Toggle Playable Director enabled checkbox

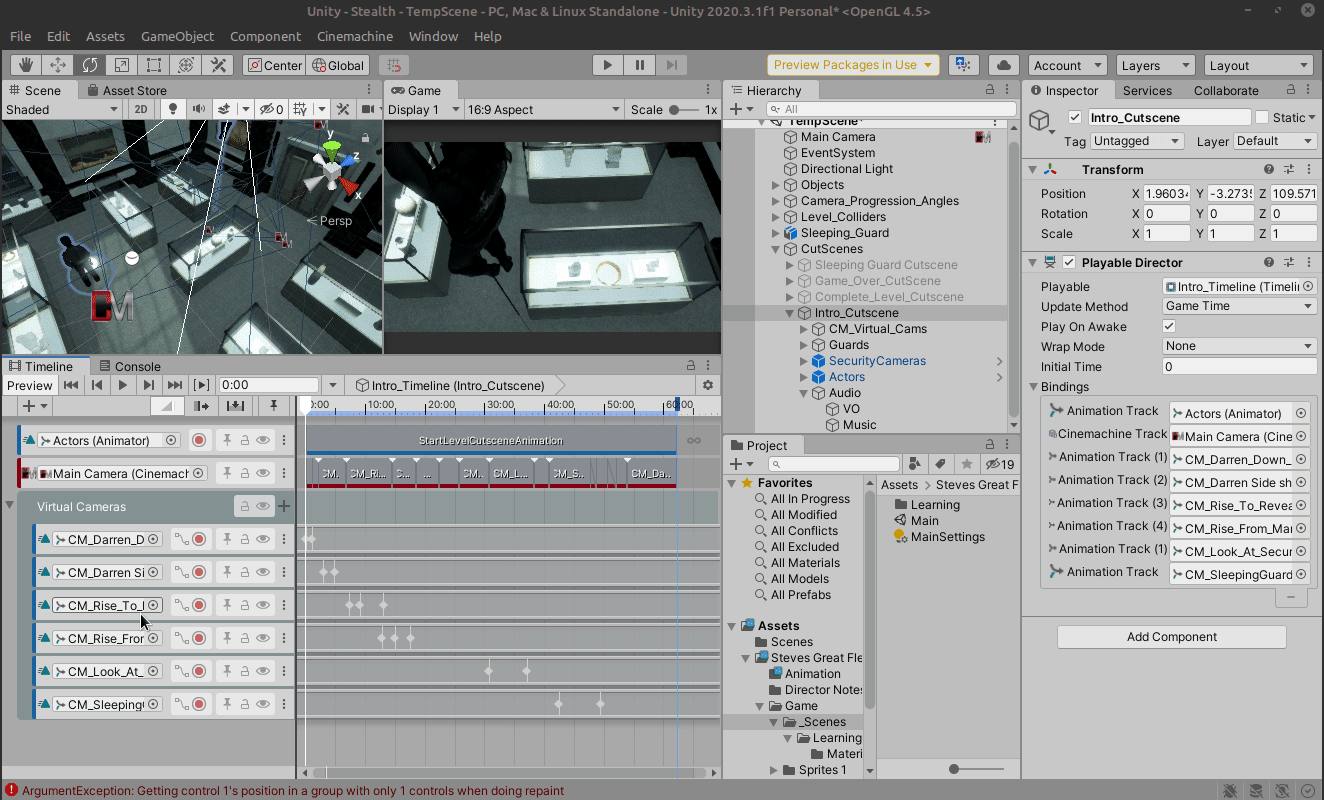point(1069,262)
